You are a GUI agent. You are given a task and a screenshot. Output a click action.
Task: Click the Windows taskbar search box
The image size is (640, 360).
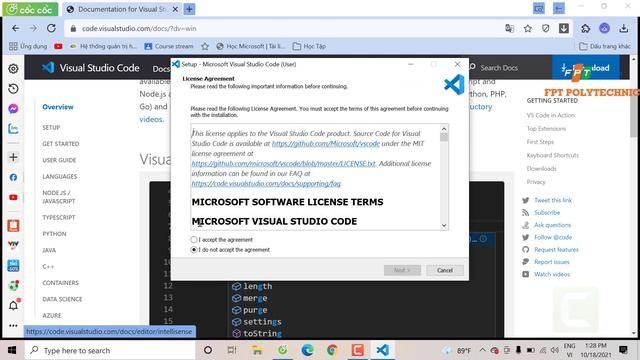[x=110, y=350]
